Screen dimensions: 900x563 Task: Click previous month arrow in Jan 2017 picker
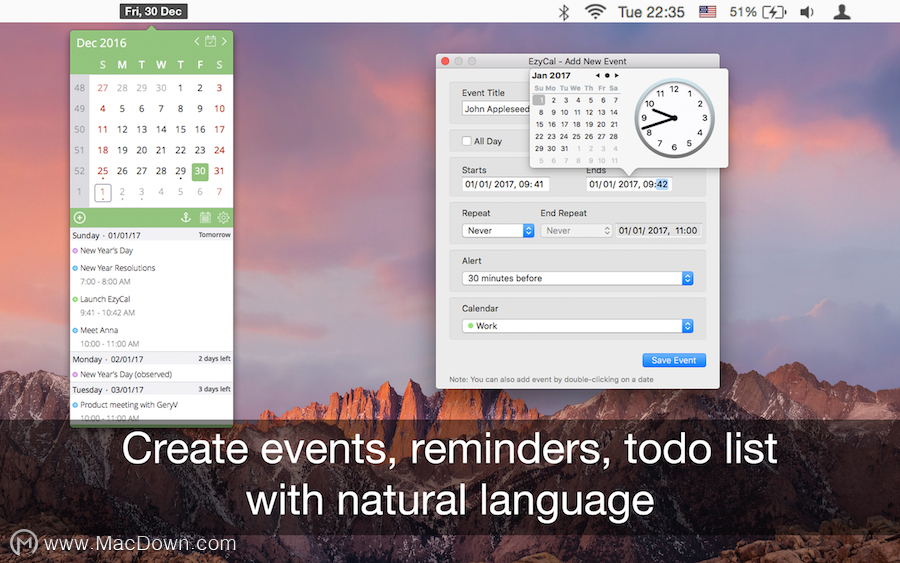tap(598, 76)
